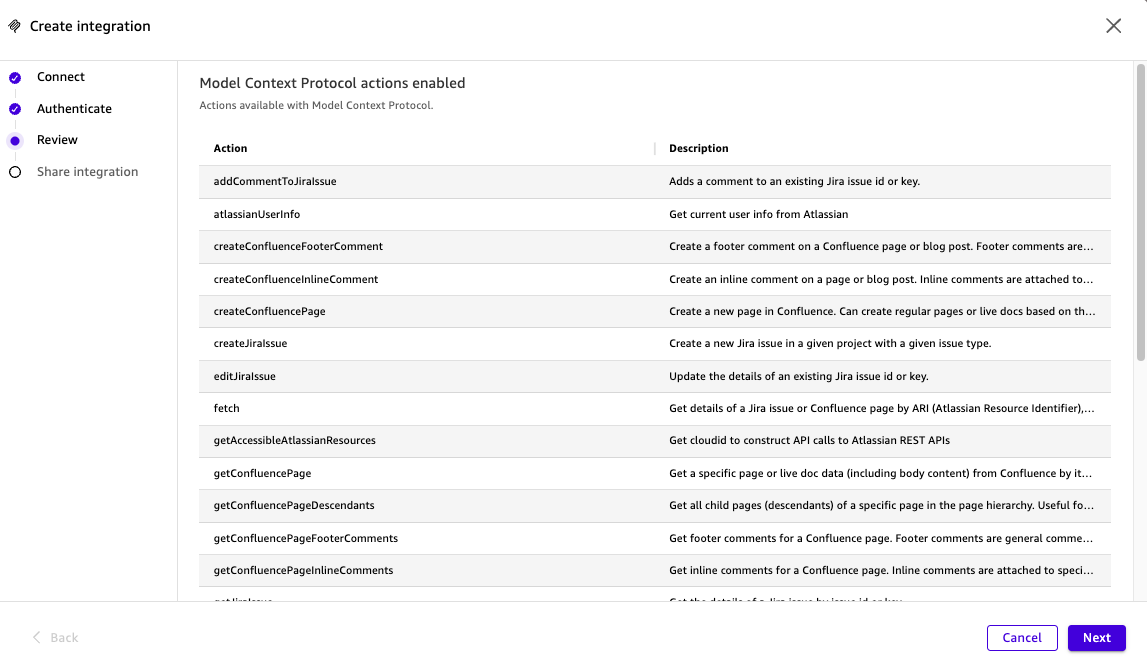Click the editJiraIssue description text
This screenshot has width=1147, height=668.
click(798, 377)
